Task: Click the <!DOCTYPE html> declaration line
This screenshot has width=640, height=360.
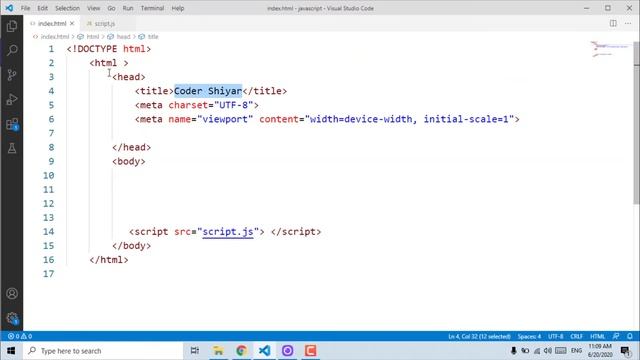Action: 109,49
